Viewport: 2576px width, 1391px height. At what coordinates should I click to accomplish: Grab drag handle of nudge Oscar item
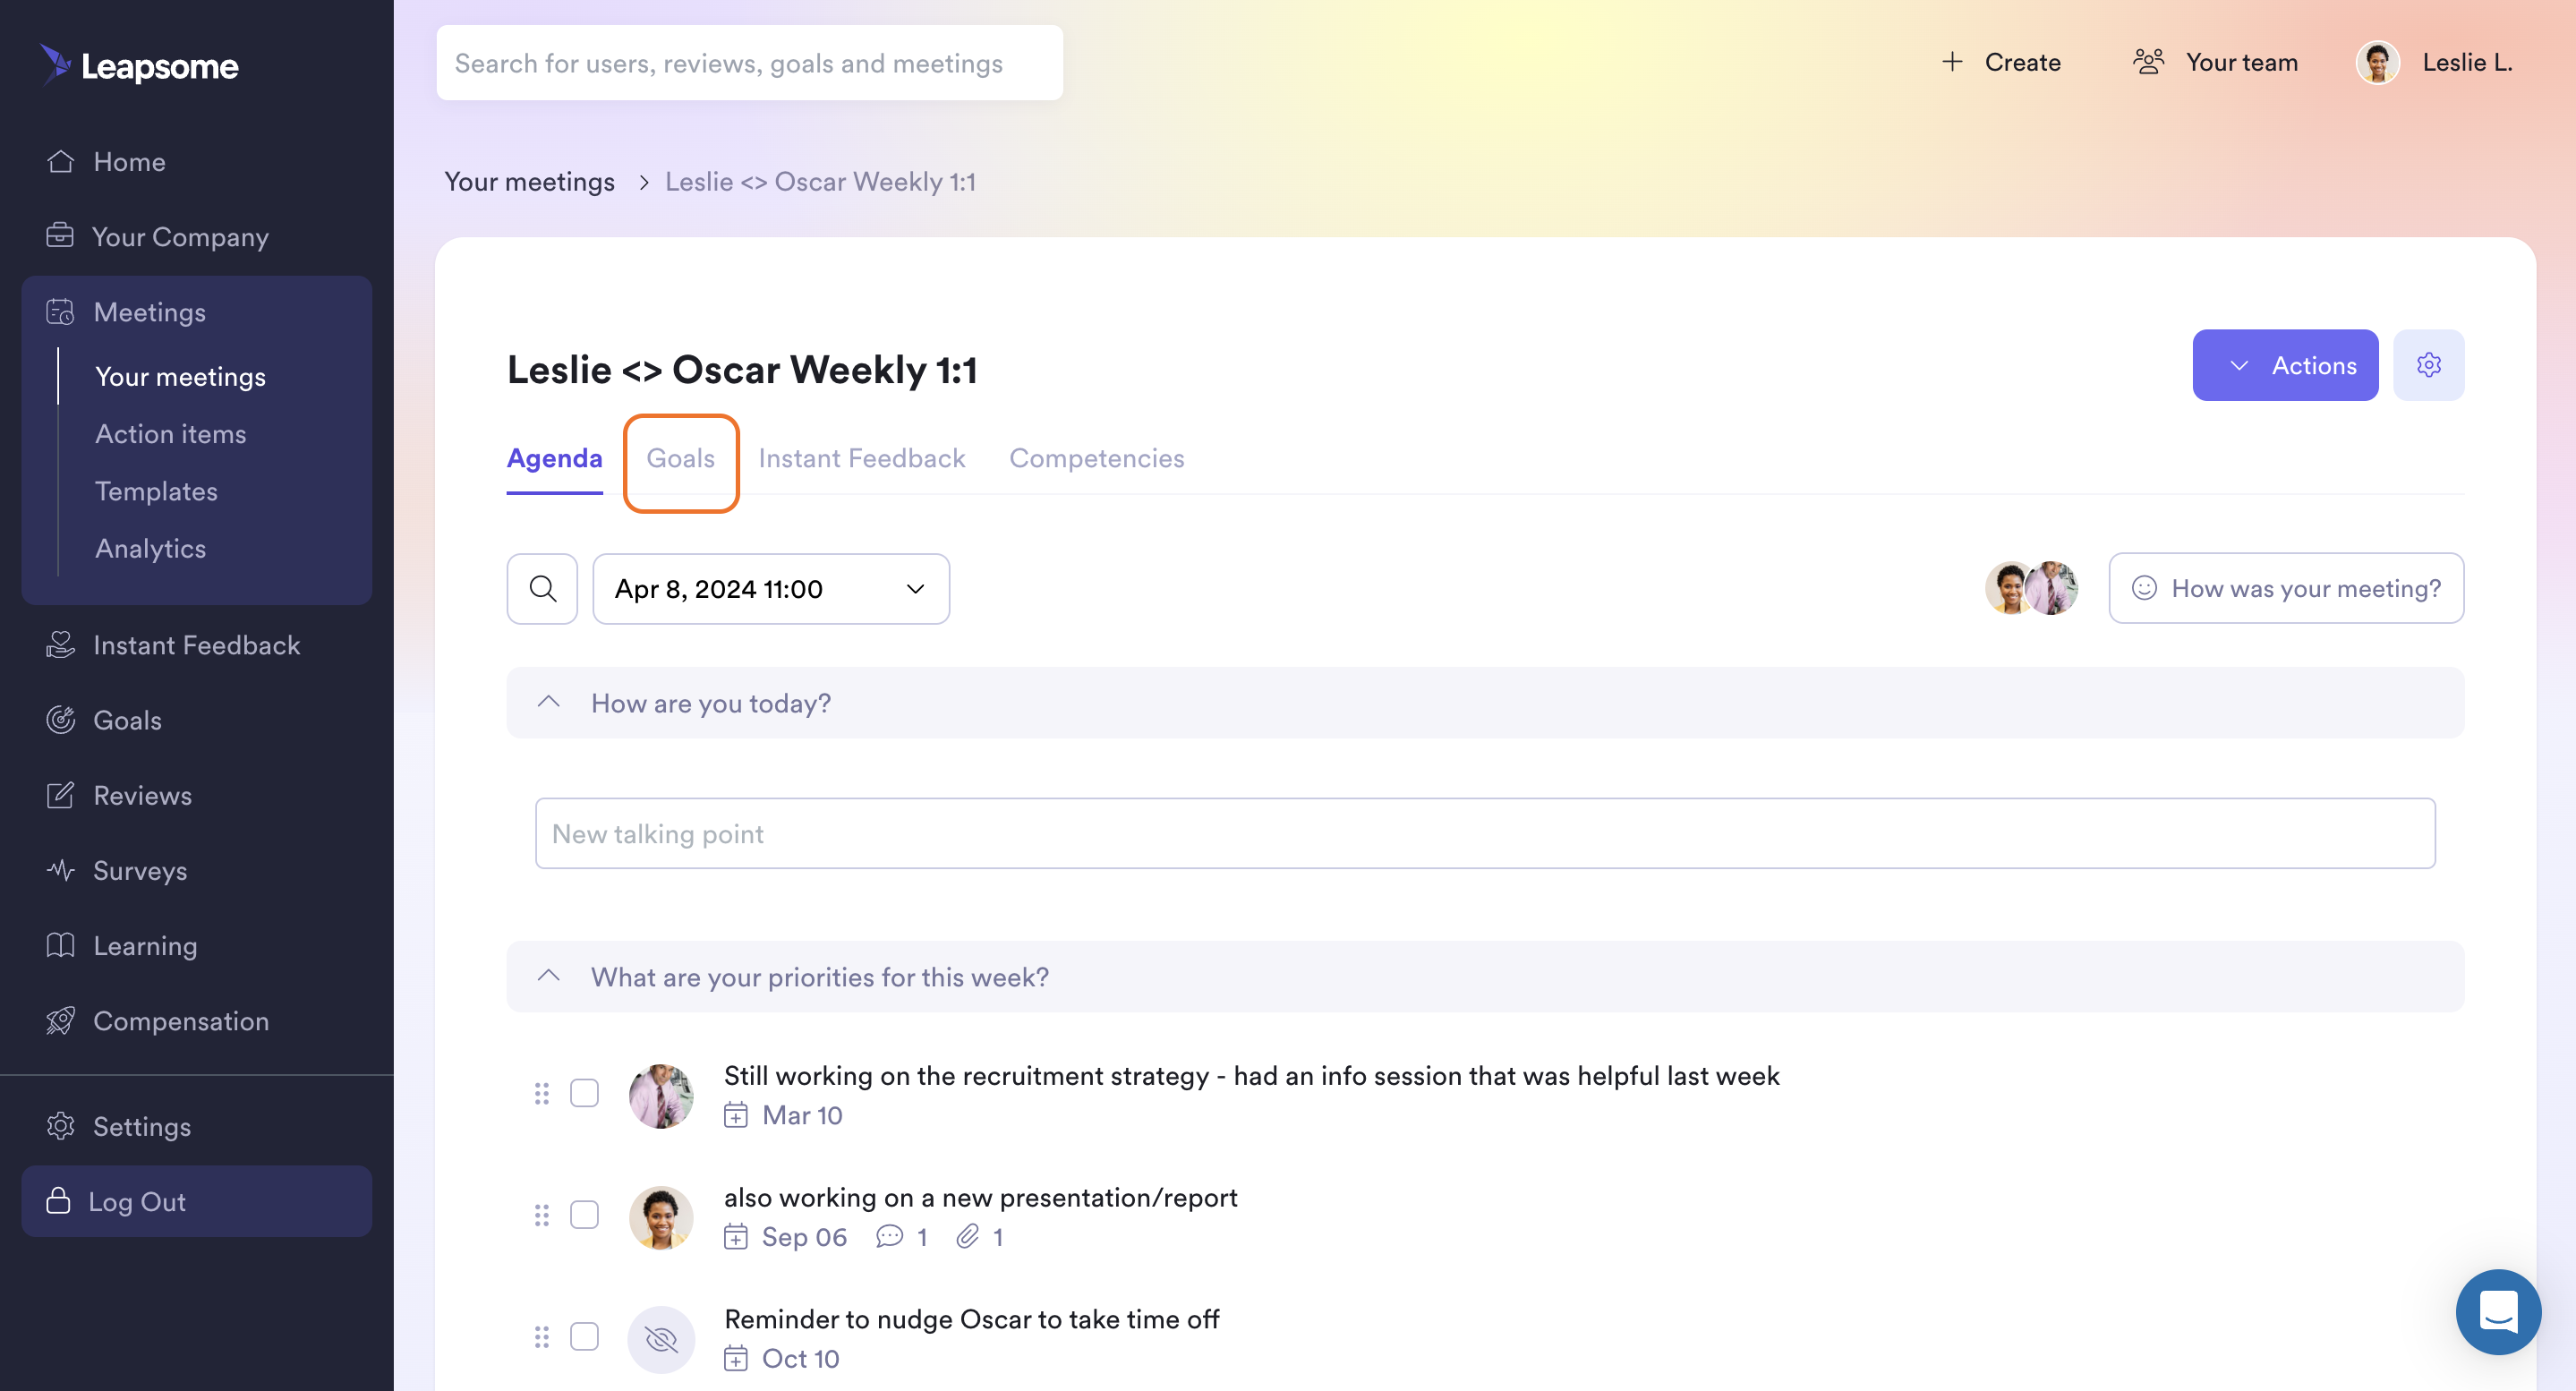pos(541,1337)
